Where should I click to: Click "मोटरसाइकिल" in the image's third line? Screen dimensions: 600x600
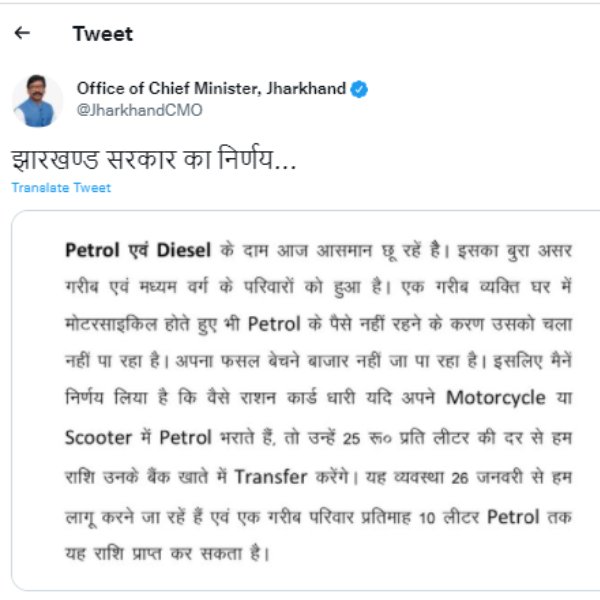click(109, 324)
